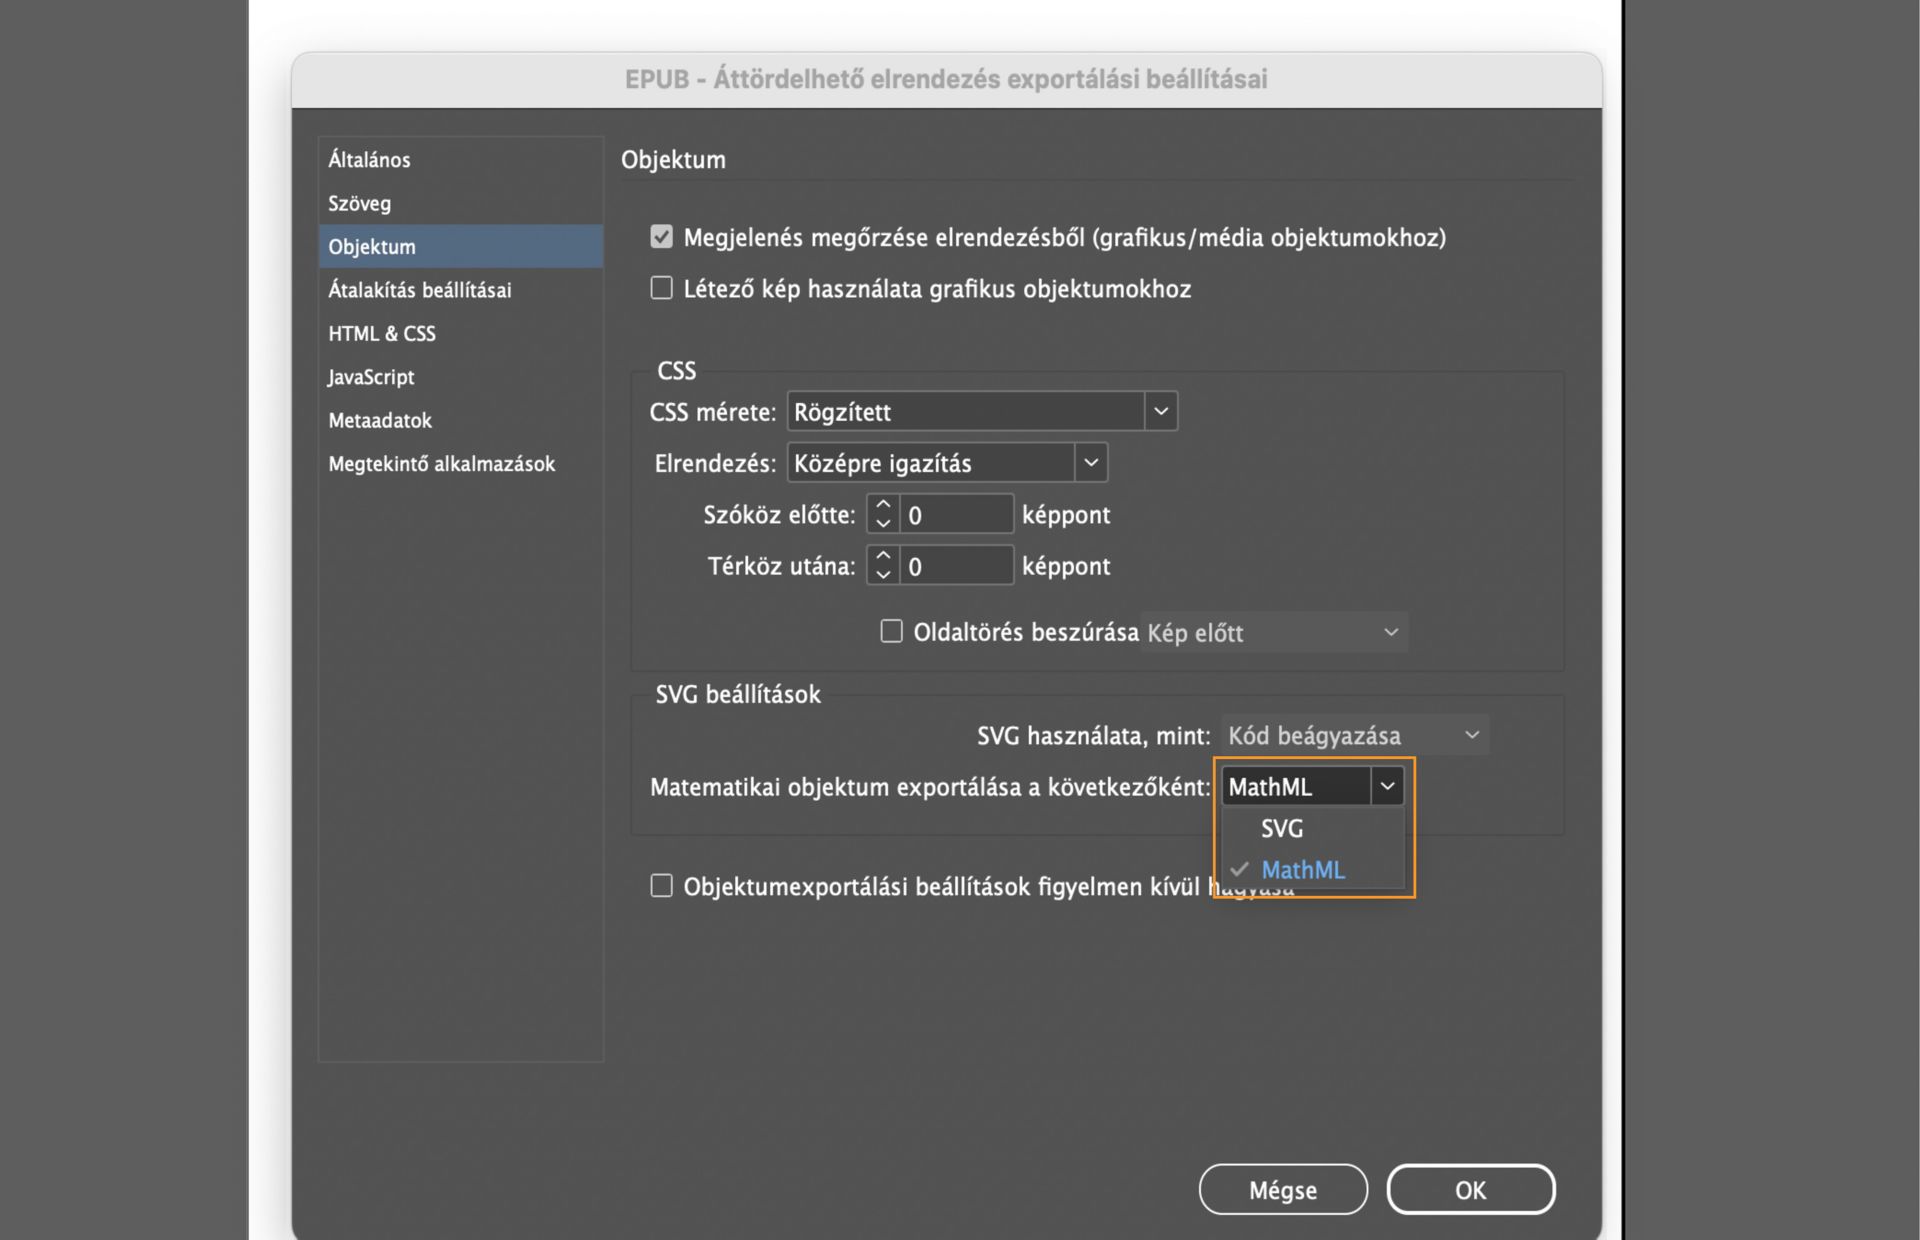This screenshot has width=1920, height=1240.
Task: Increase the Szóköz előtte stepper value
Action: tap(882, 505)
